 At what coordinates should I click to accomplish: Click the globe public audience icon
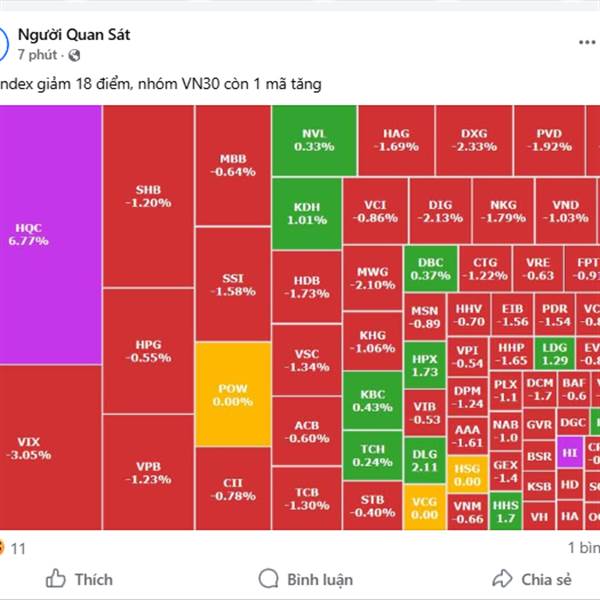(x=75, y=55)
